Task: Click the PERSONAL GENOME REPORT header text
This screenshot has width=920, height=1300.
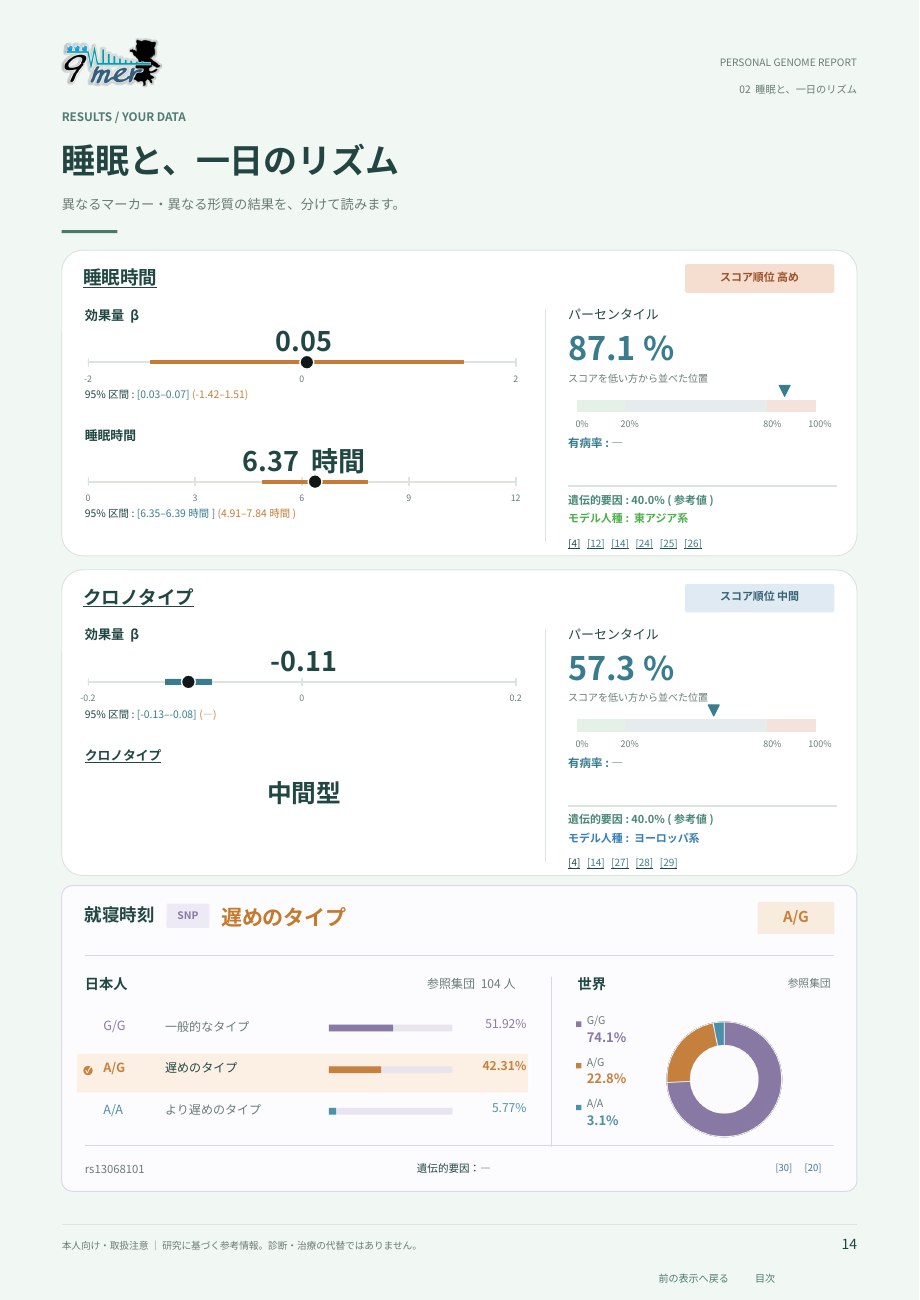Action: point(788,62)
